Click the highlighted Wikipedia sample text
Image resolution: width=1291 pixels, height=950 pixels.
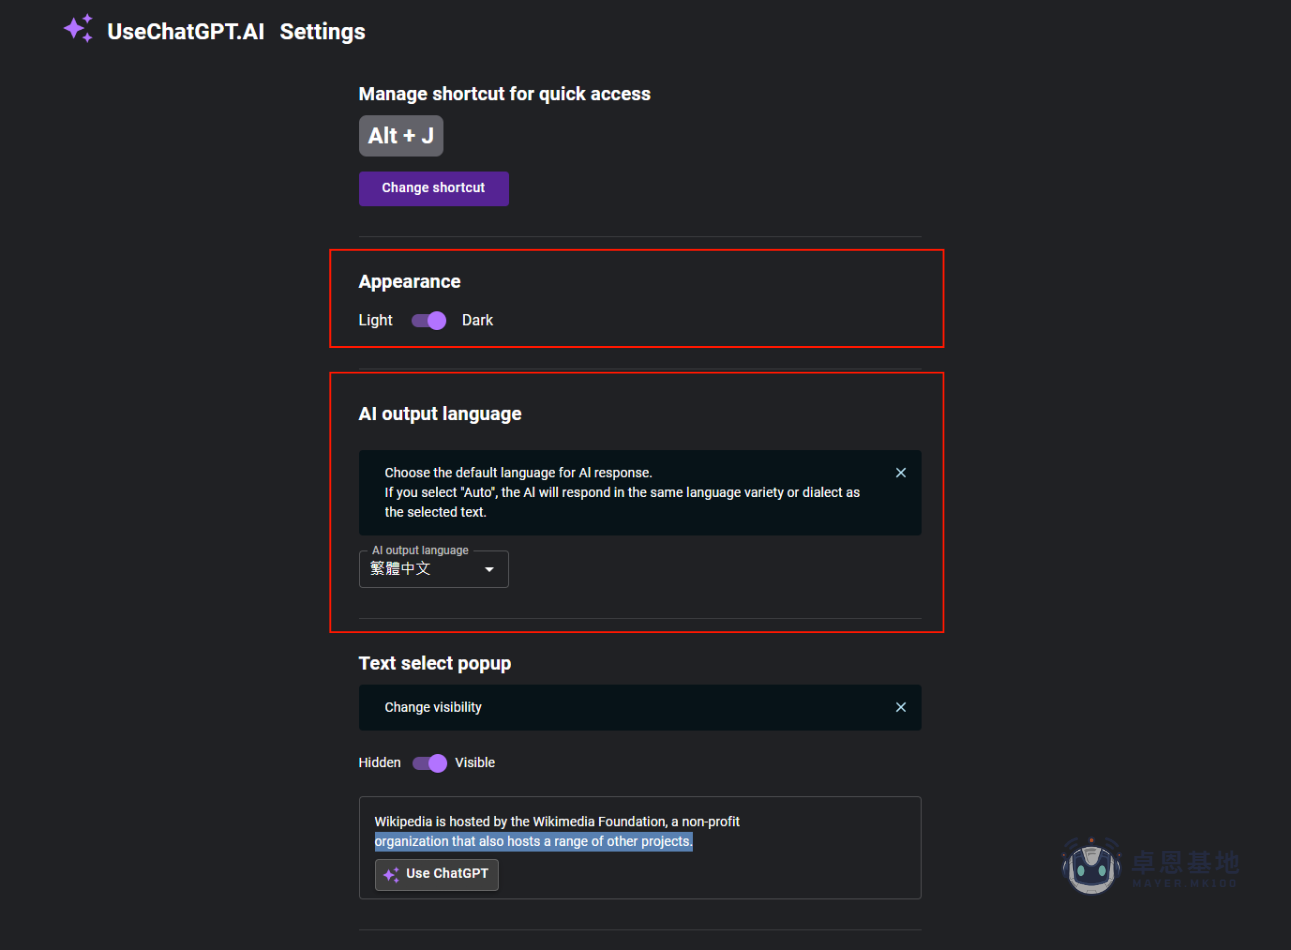[x=533, y=842]
